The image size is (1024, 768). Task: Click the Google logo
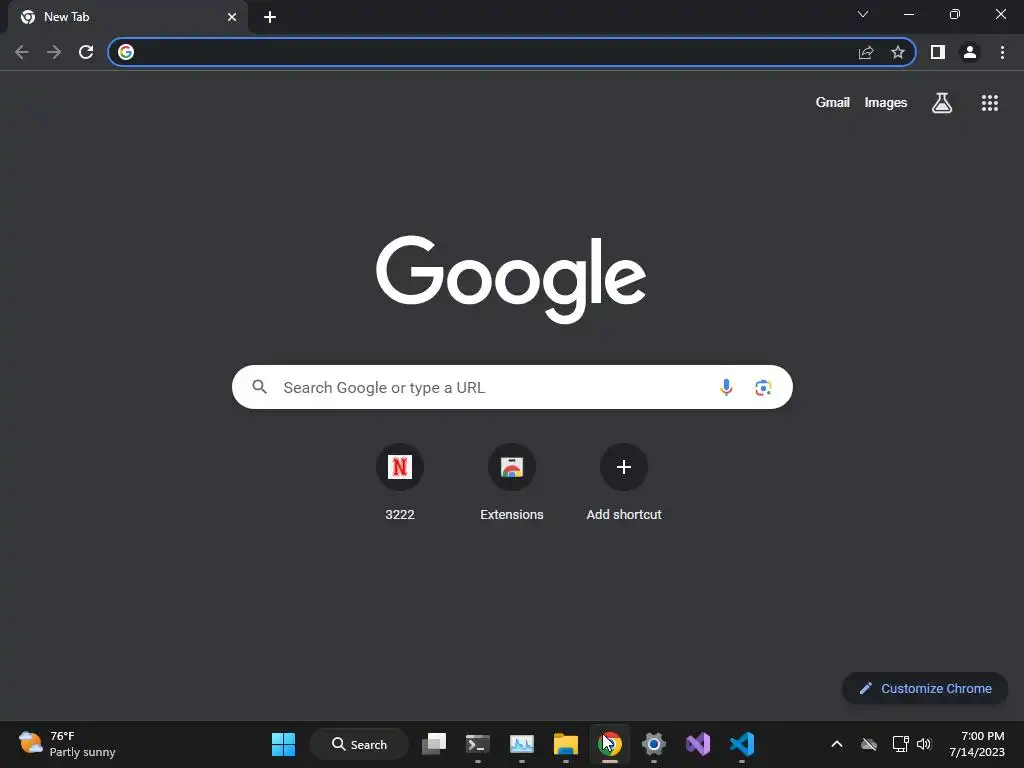click(x=511, y=279)
